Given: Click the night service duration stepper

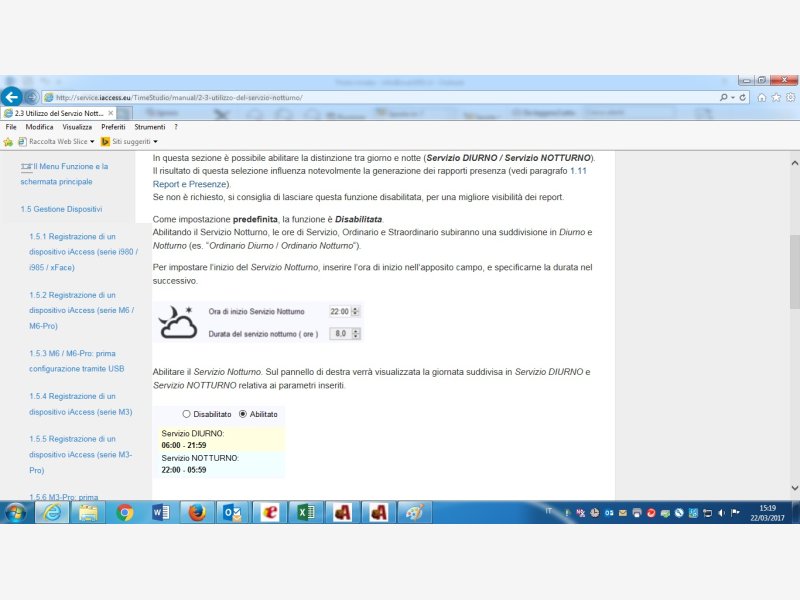Looking at the screenshot, I should coord(357,333).
